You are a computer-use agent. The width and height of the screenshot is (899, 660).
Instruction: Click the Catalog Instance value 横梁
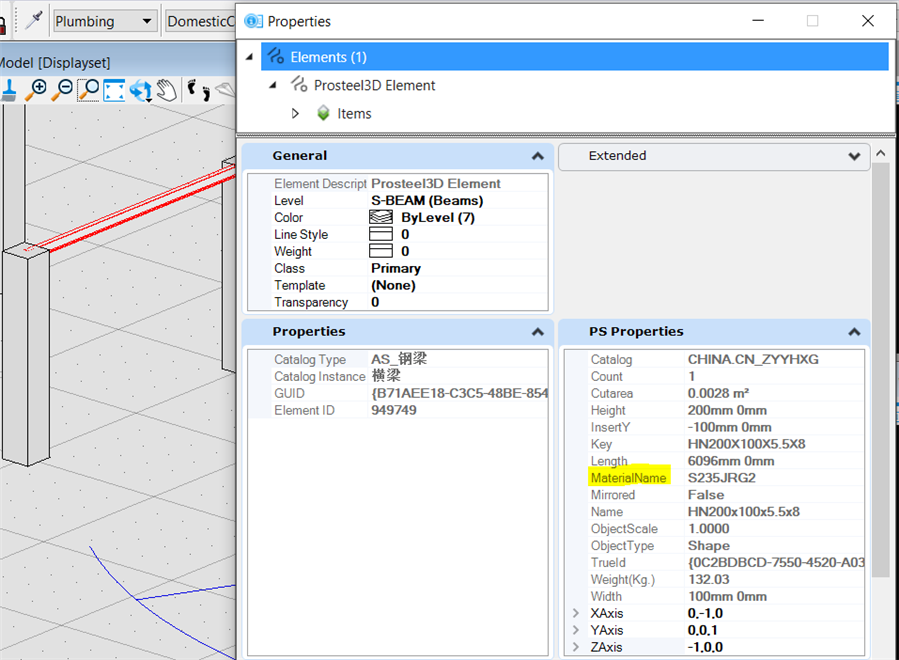386,376
